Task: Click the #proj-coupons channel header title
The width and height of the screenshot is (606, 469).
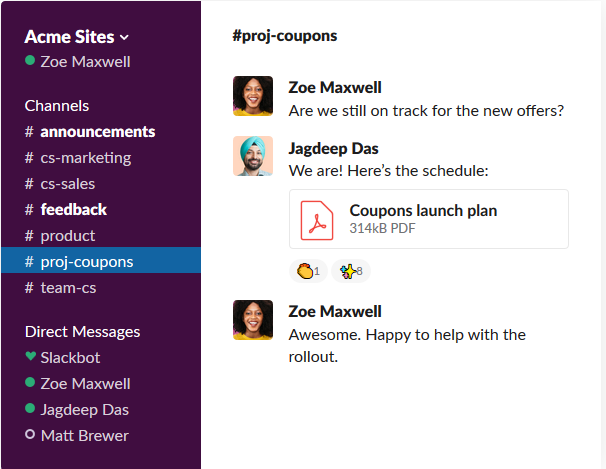Action: pyautogui.click(x=284, y=36)
